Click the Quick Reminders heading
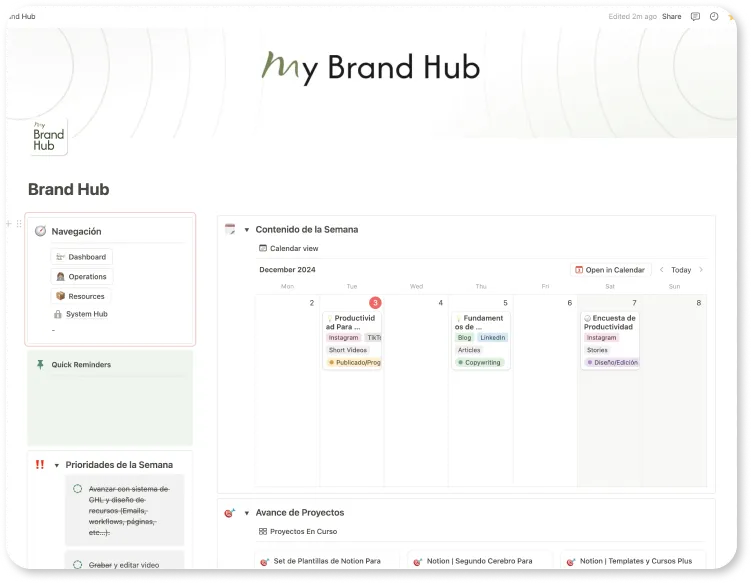Screen dimensions: 751x583 81,365
